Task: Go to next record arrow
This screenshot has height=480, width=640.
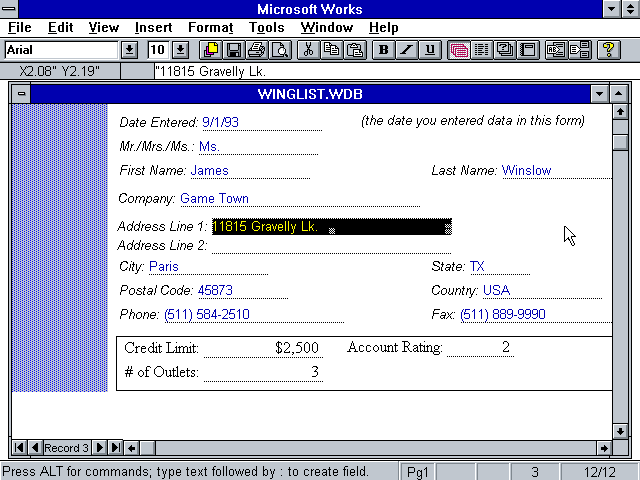Action: [100, 448]
